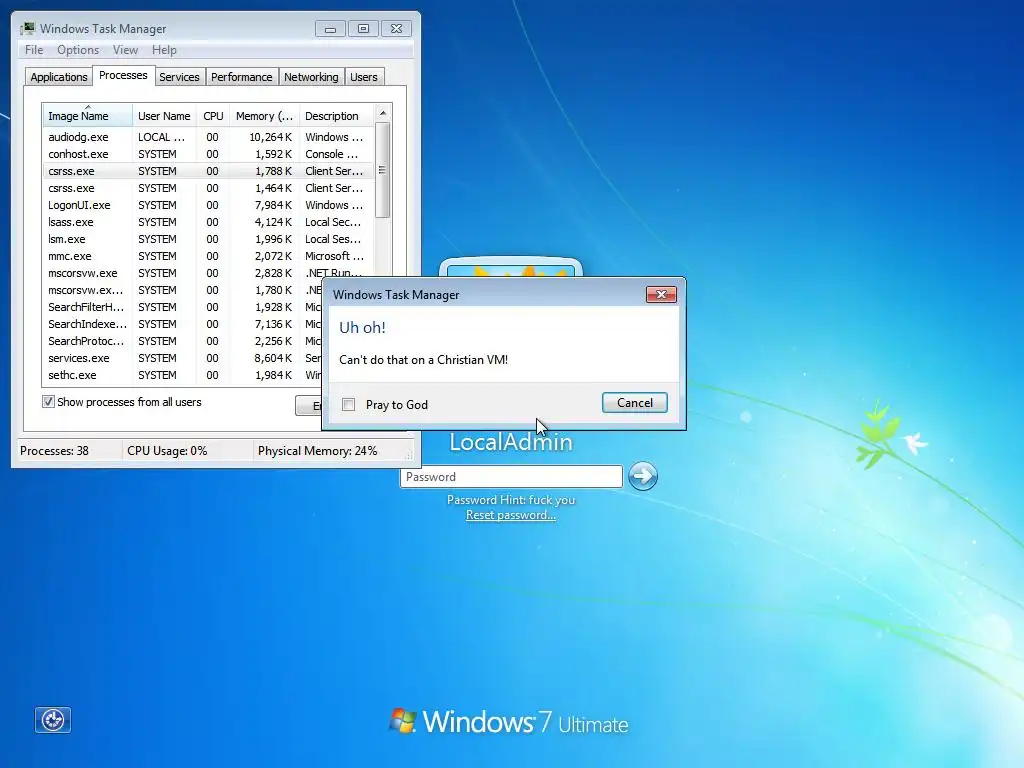Click Physical Memory: 24% status entry
The image size is (1024, 768).
tap(317, 451)
